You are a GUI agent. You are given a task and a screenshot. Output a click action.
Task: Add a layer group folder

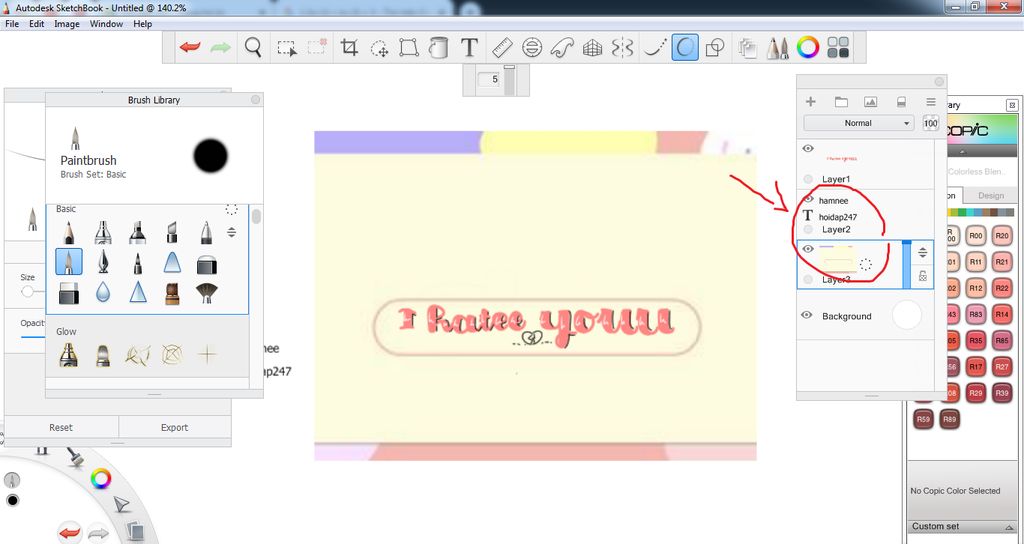click(841, 102)
